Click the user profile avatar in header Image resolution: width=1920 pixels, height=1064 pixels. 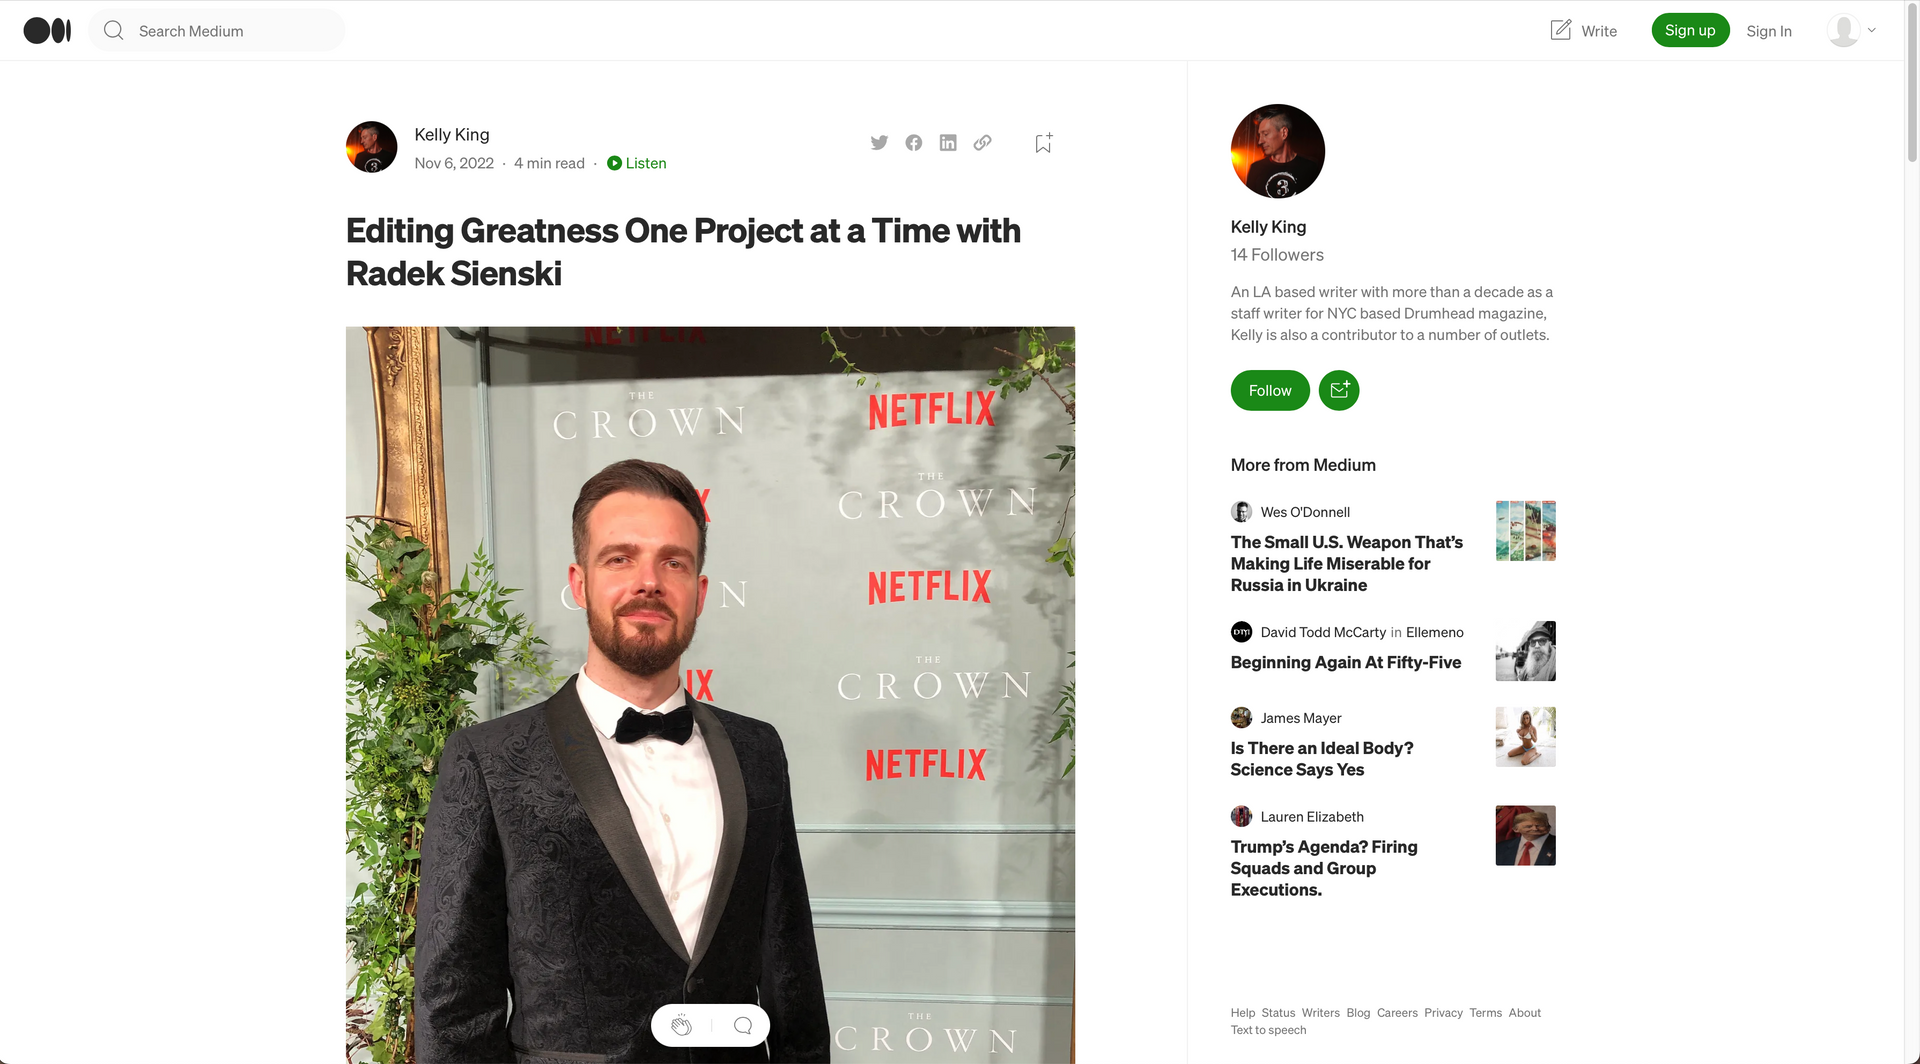click(x=1843, y=30)
